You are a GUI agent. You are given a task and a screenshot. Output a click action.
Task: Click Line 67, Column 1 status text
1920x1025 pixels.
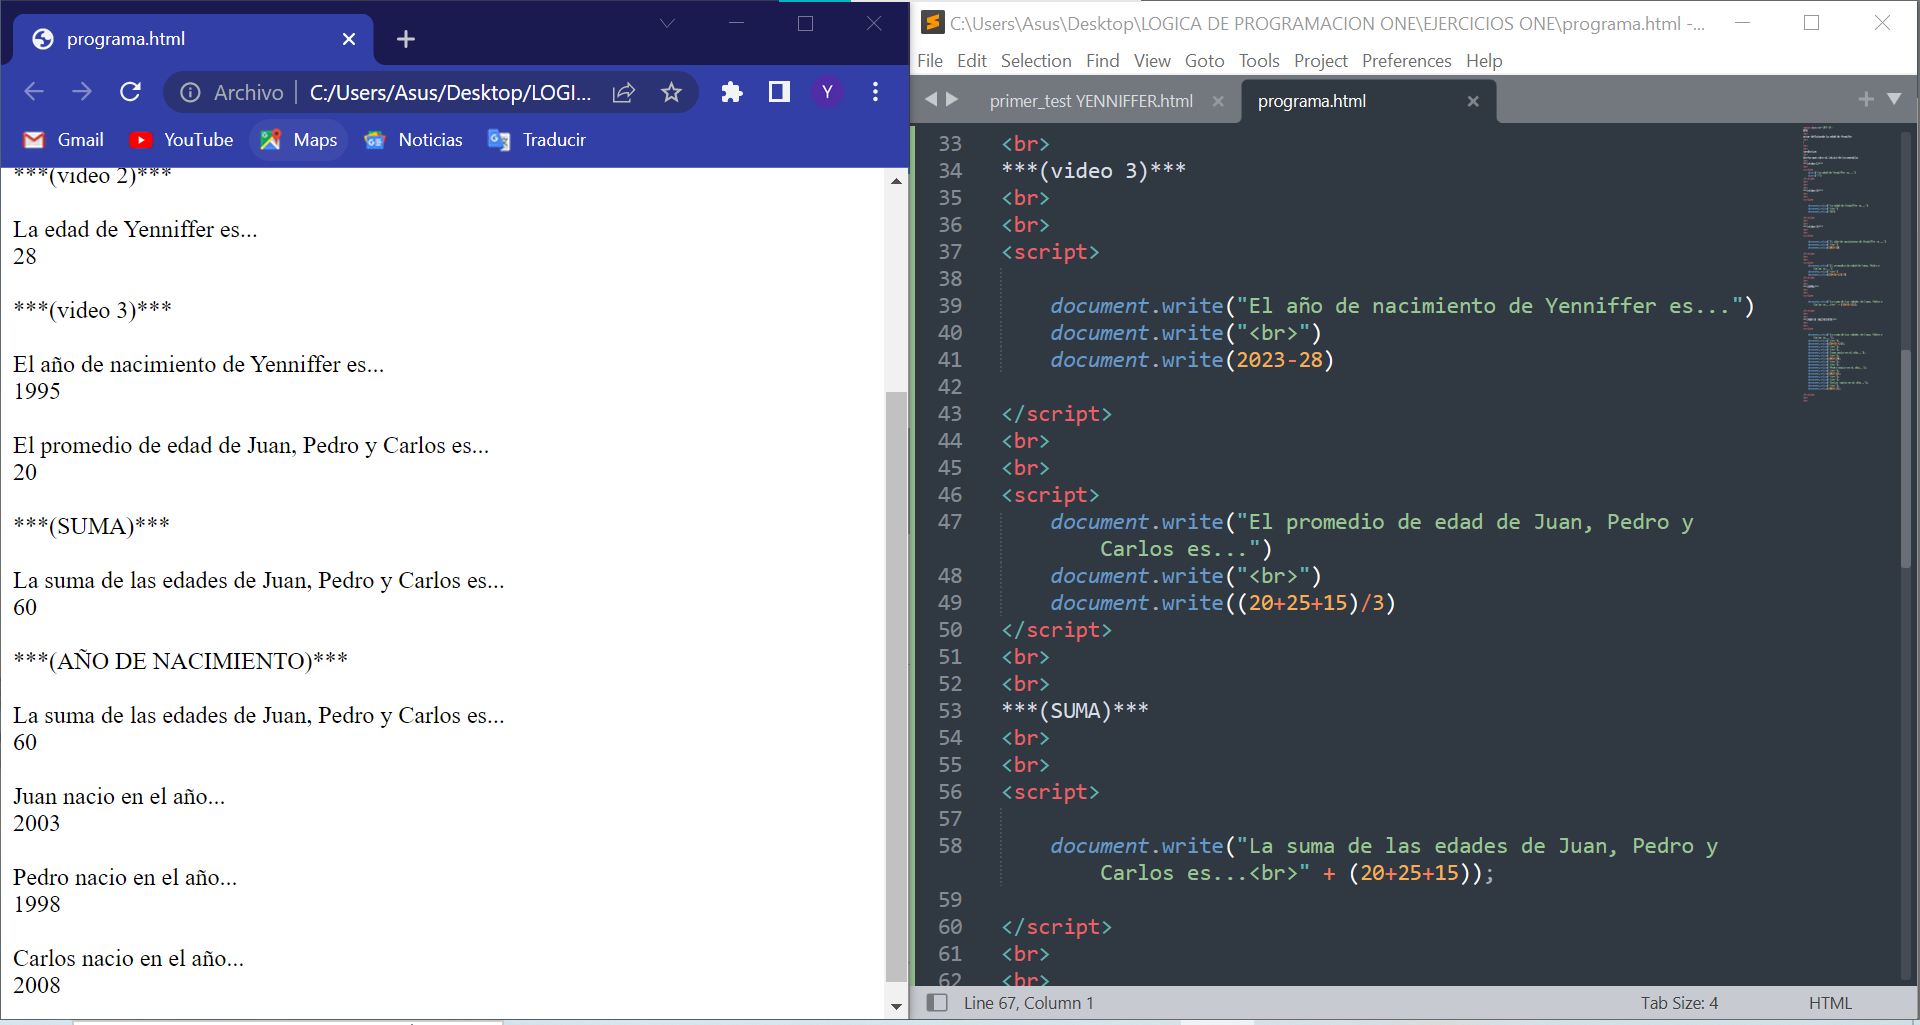point(1028,1003)
